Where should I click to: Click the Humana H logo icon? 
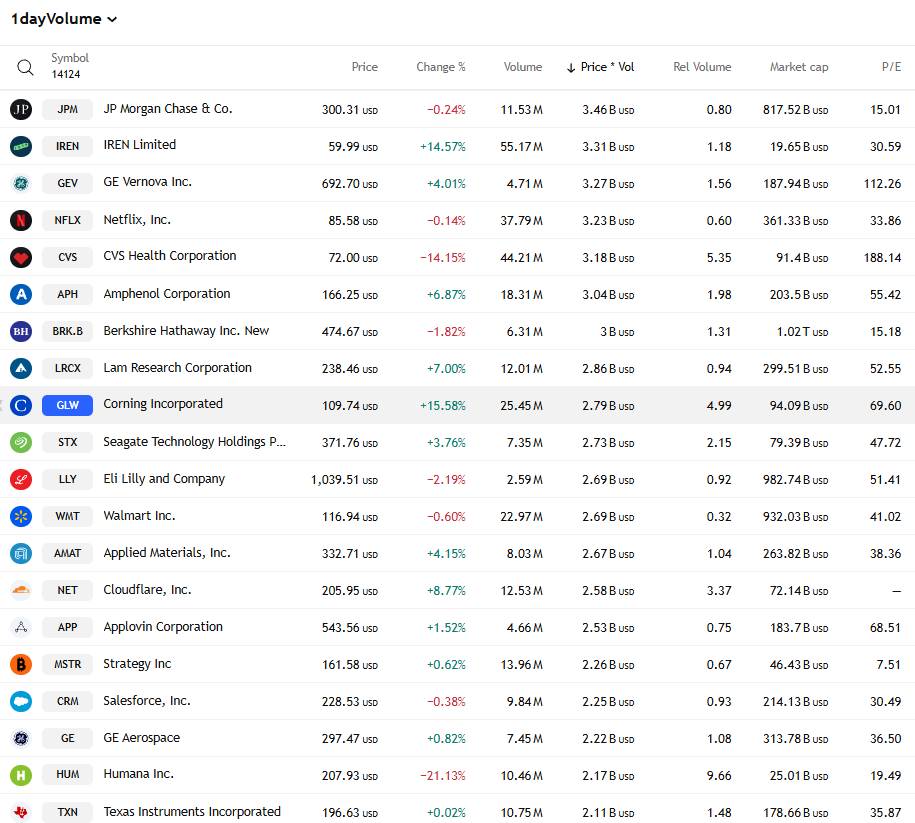pos(21,775)
